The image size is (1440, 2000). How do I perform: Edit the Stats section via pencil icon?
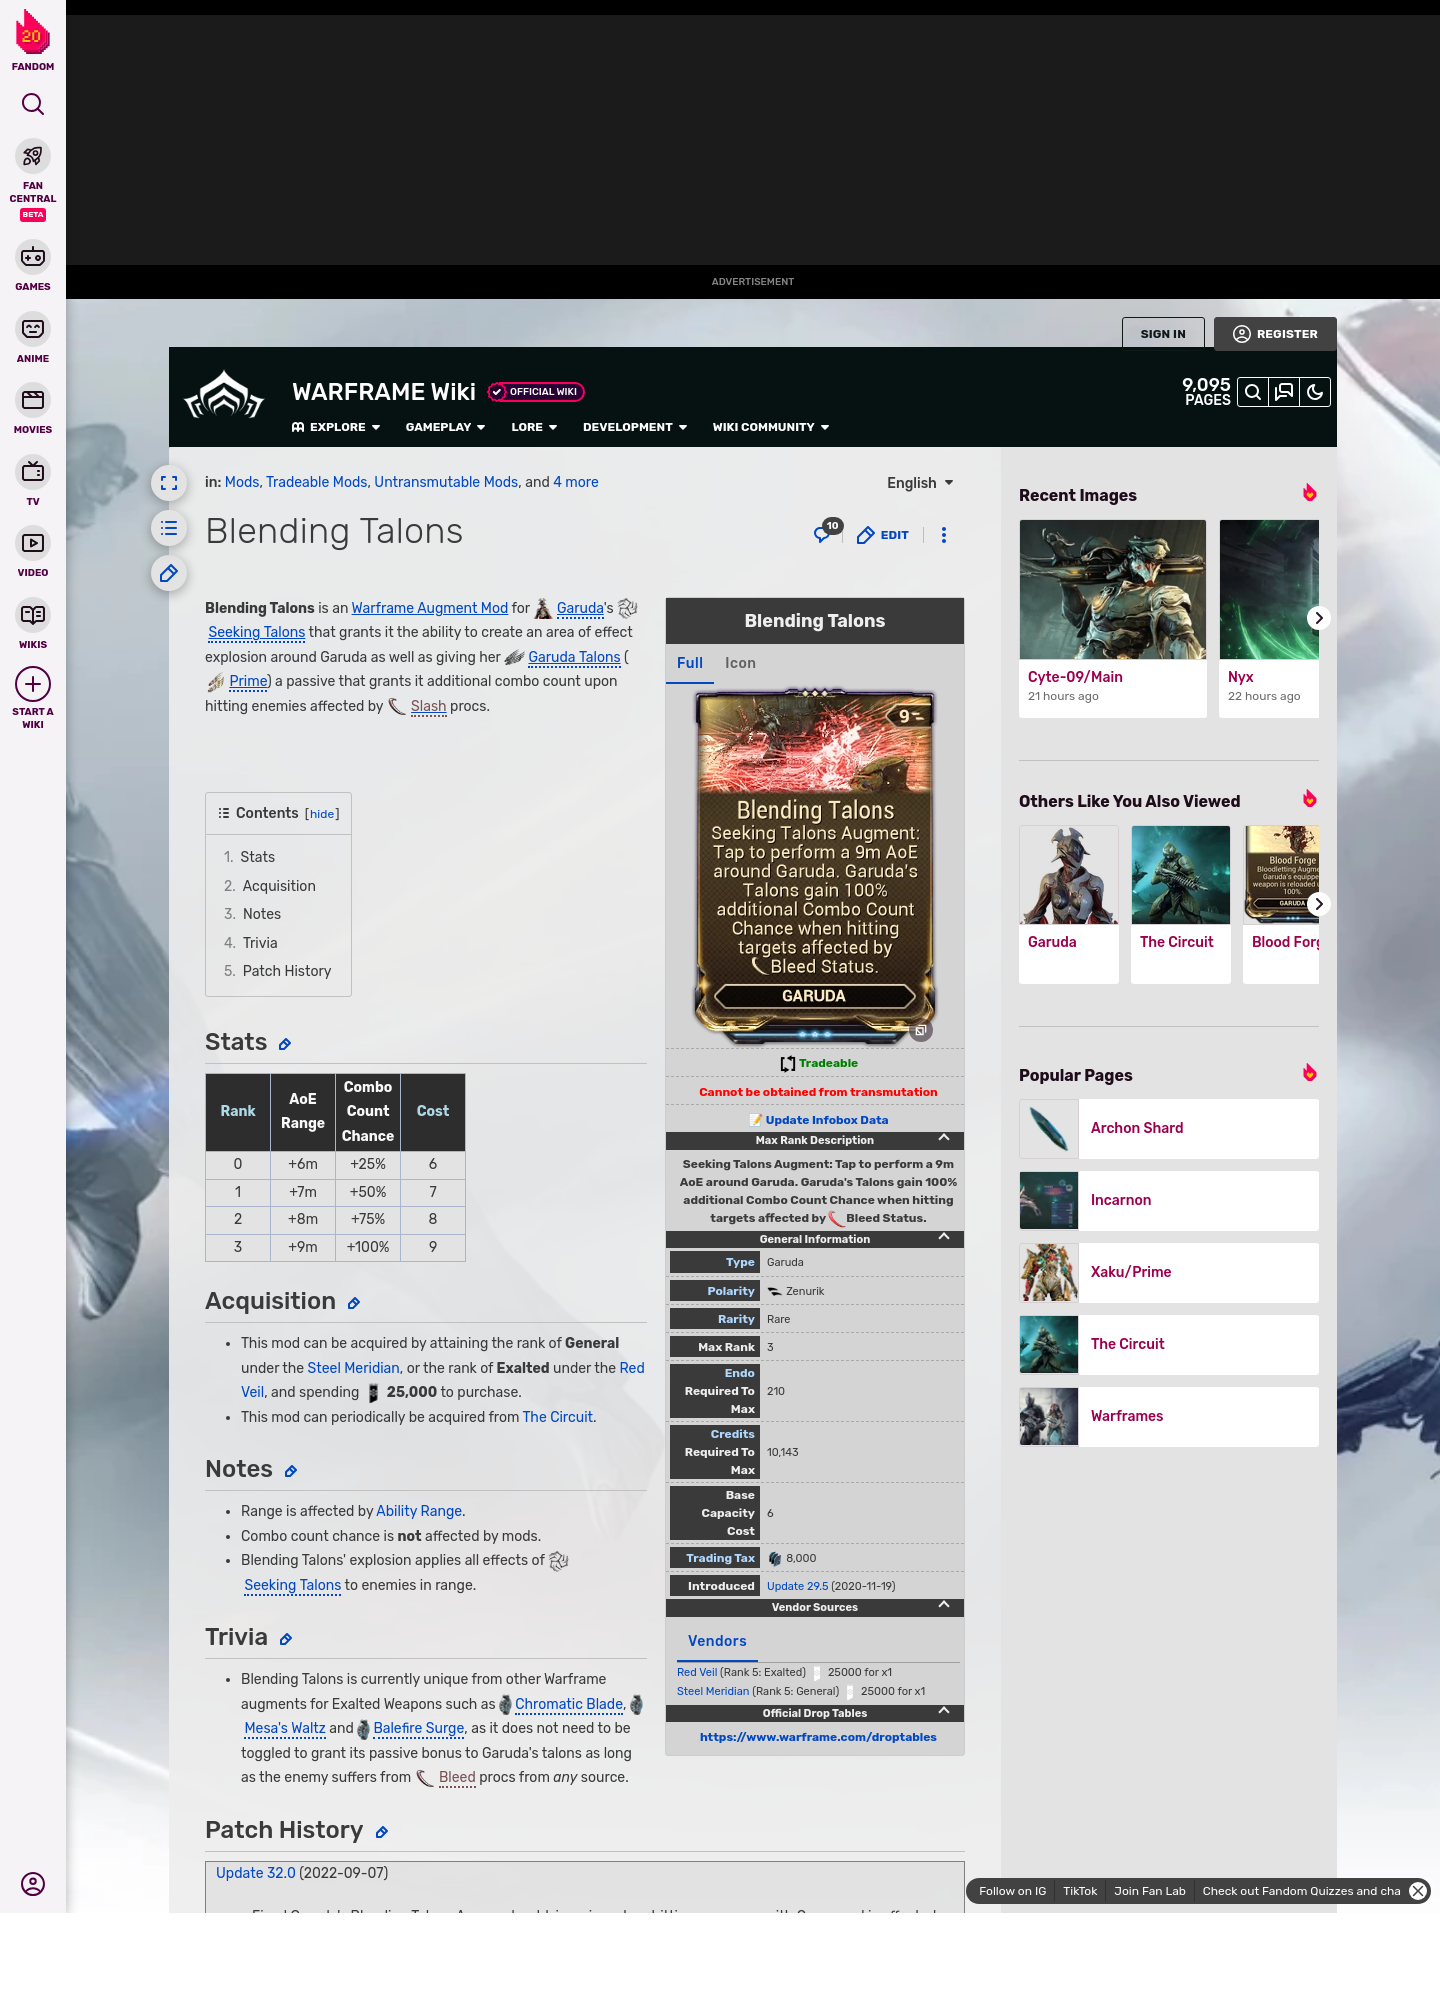(284, 1044)
